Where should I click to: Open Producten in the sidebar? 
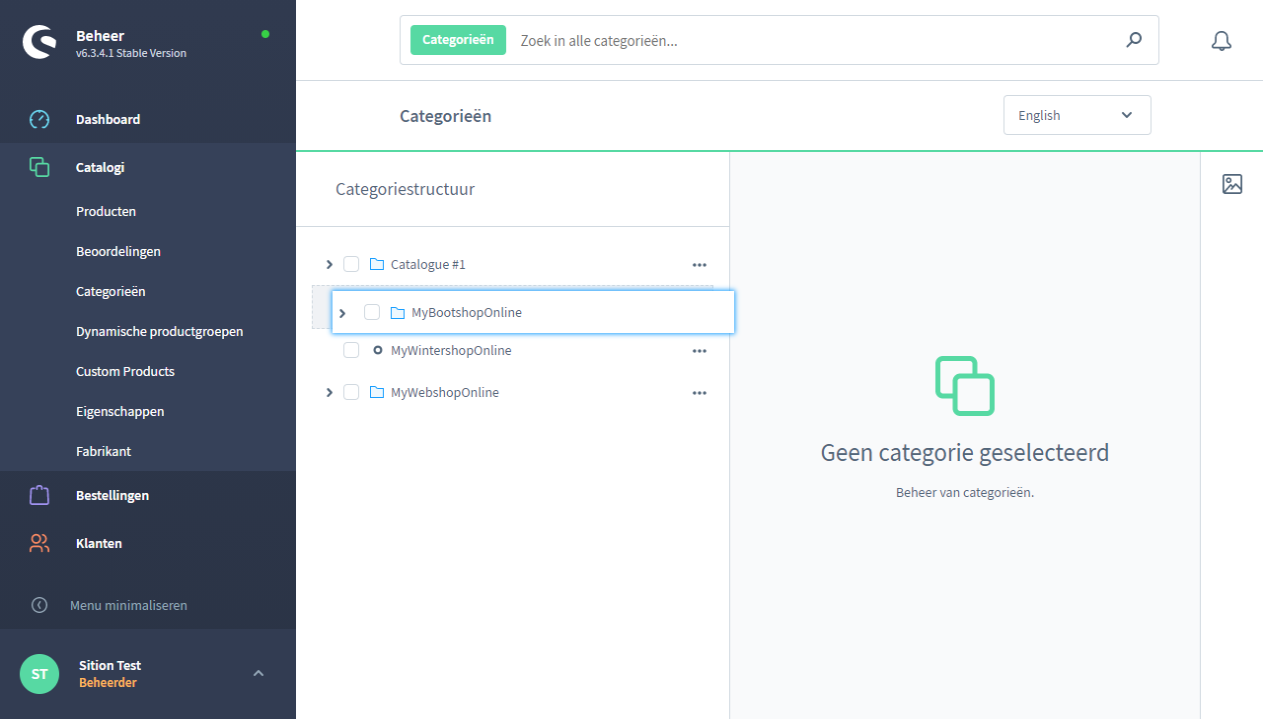click(106, 212)
